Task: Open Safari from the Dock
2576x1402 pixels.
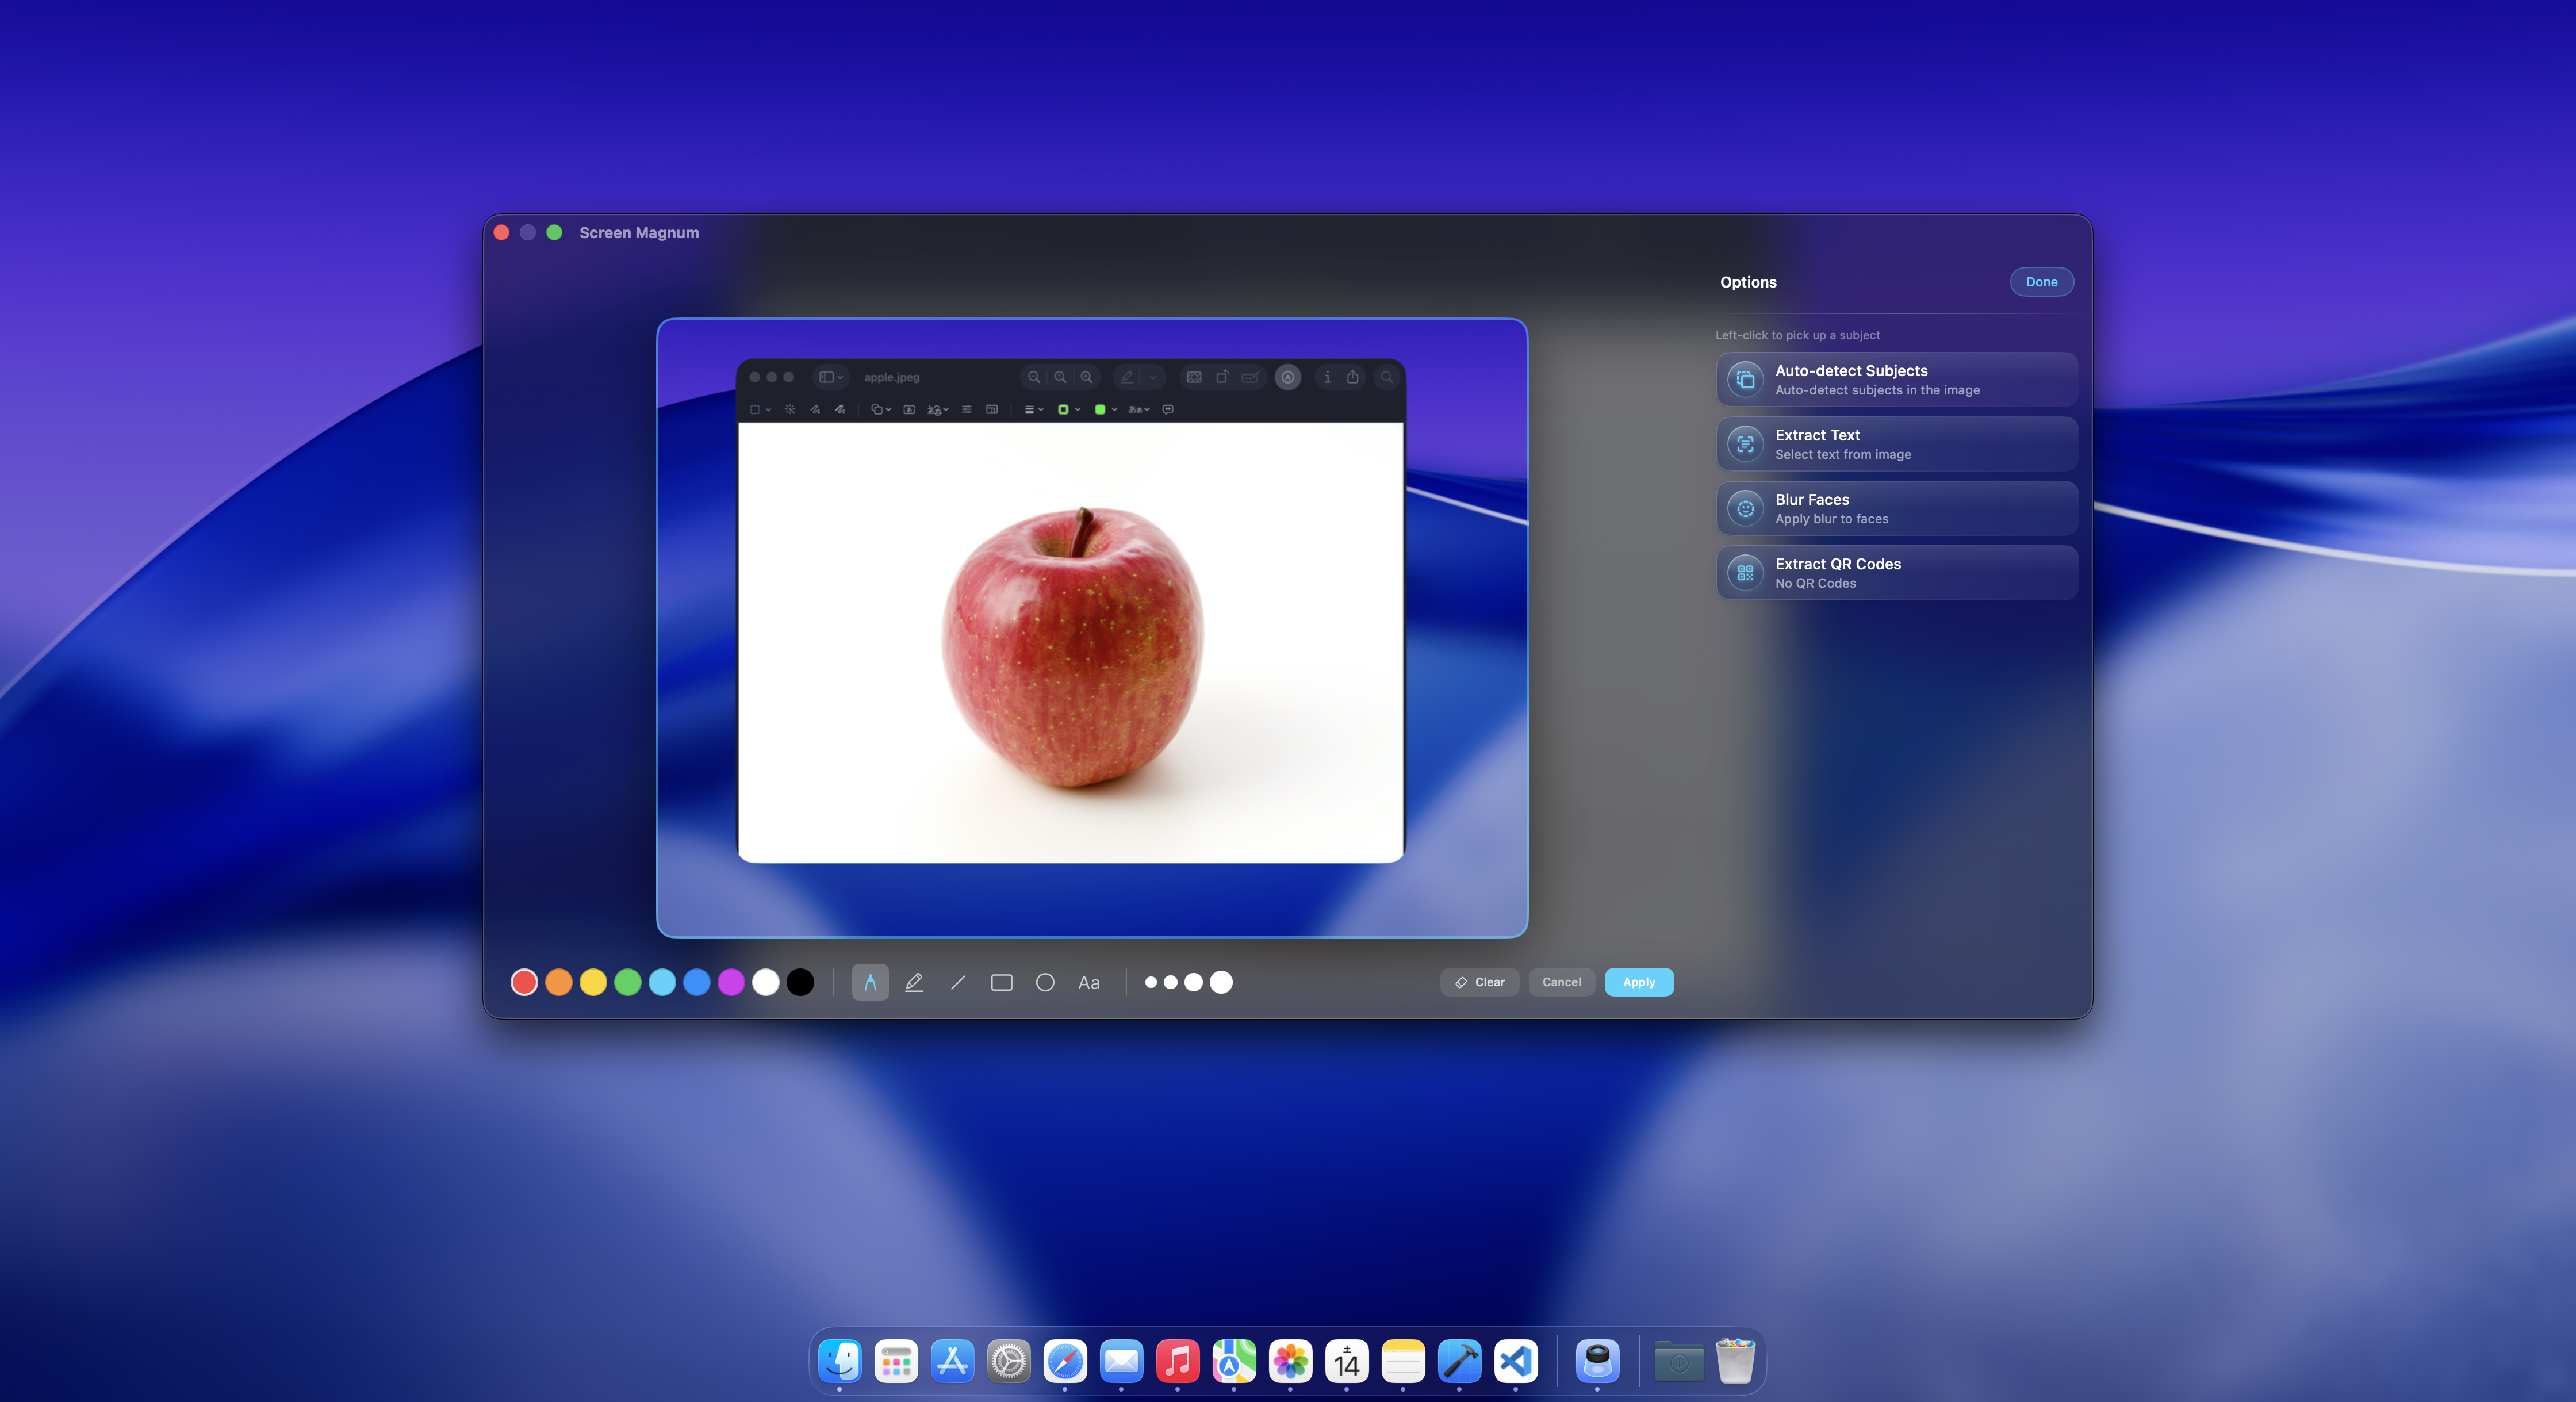Action: 1065,1361
